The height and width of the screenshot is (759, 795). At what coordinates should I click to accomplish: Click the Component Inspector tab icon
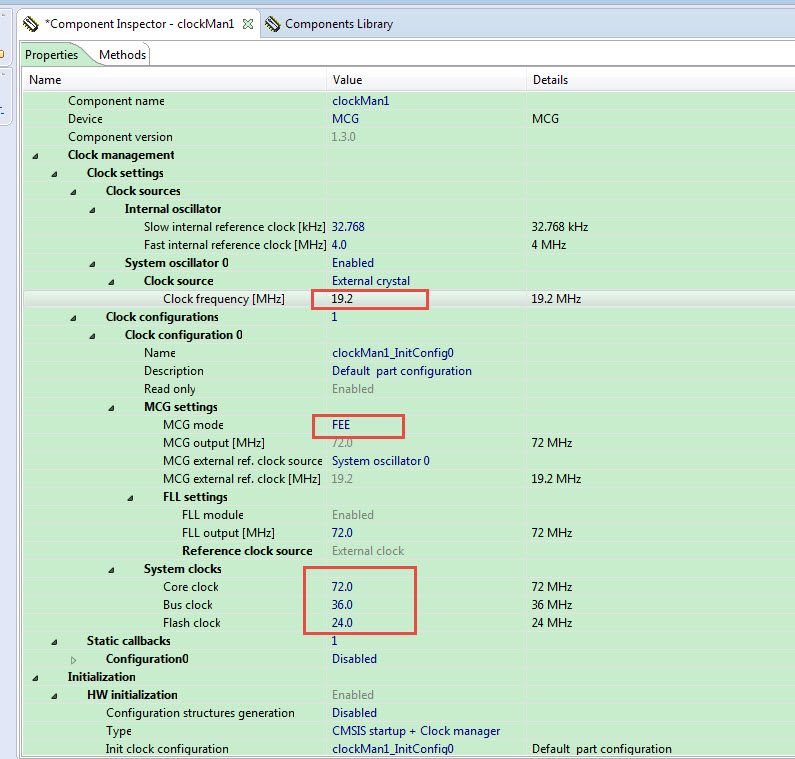[x=30, y=24]
